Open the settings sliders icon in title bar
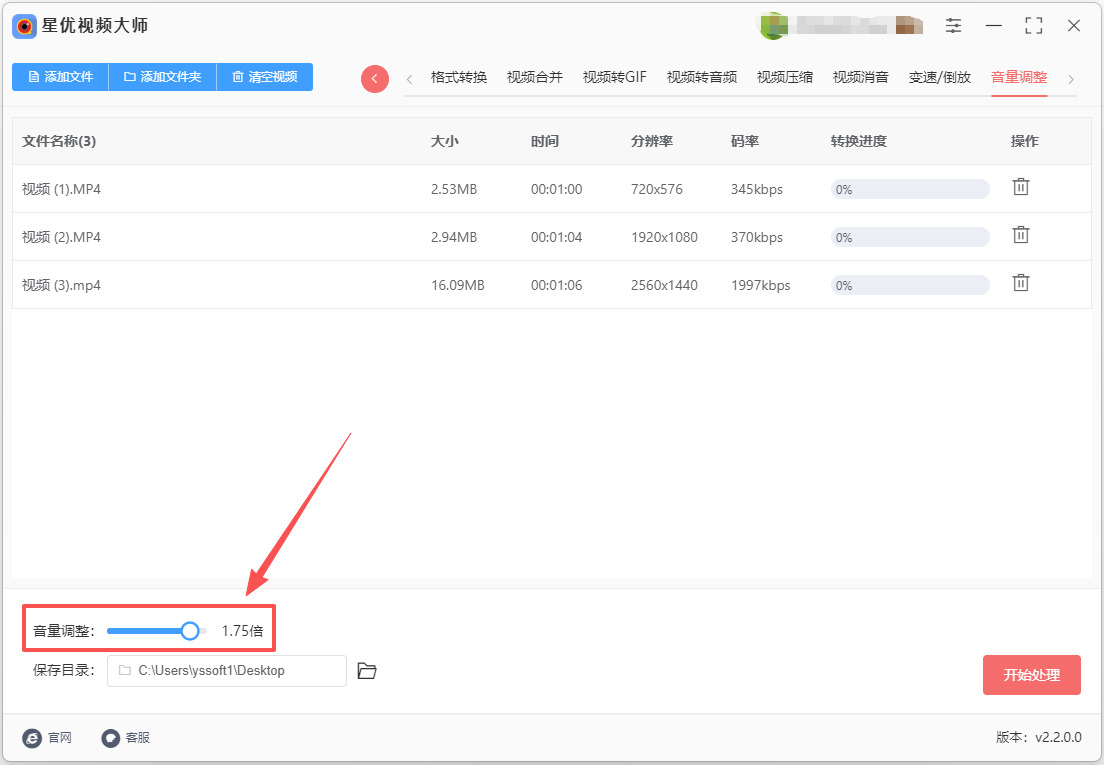The width and height of the screenshot is (1104, 765). click(953, 26)
